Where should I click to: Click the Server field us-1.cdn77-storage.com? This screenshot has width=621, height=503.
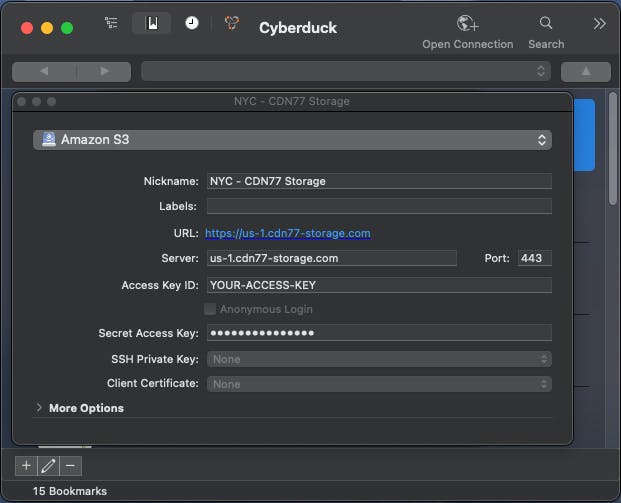click(331, 258)
